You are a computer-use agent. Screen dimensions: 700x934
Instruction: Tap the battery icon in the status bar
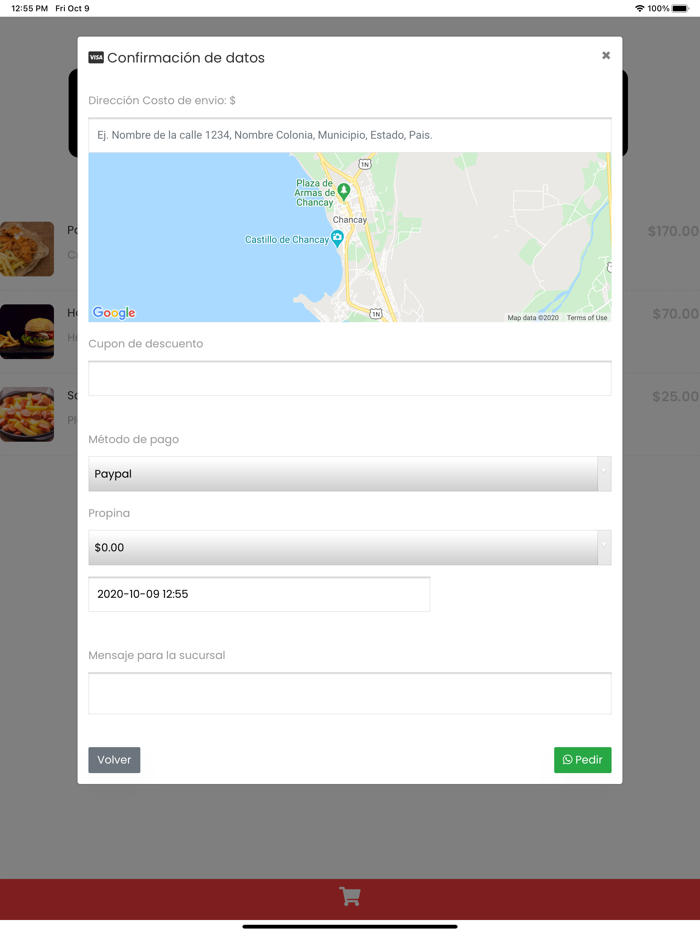[x=681, y=8]
